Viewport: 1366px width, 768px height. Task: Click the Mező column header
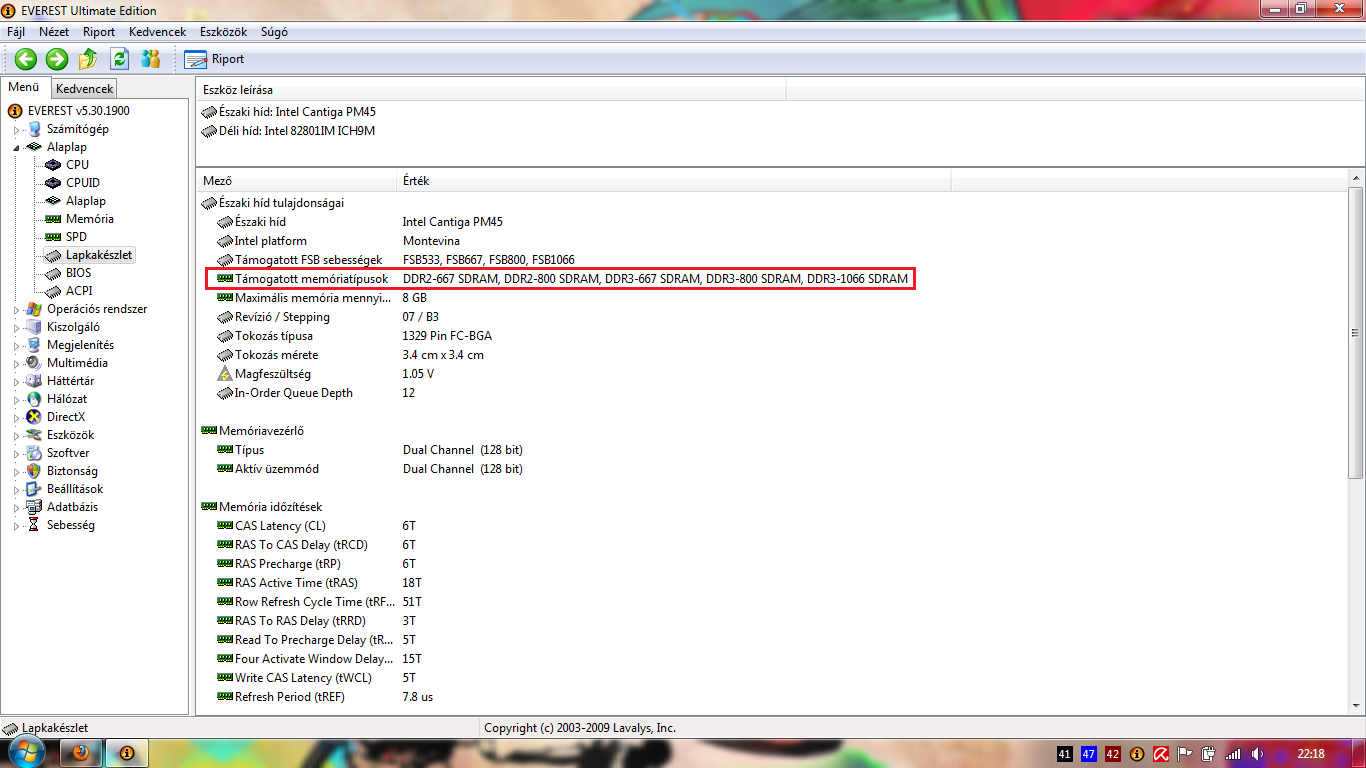(297, 181)
